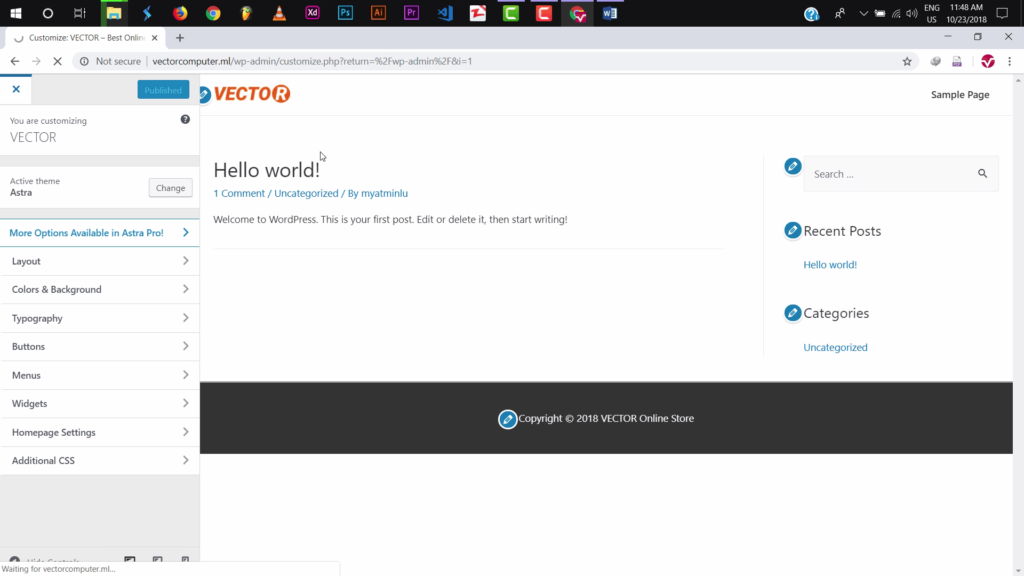Click the 1 Comment link
Image resolution: width=1024 pixels, height=576 pixels.
[239, 193]
